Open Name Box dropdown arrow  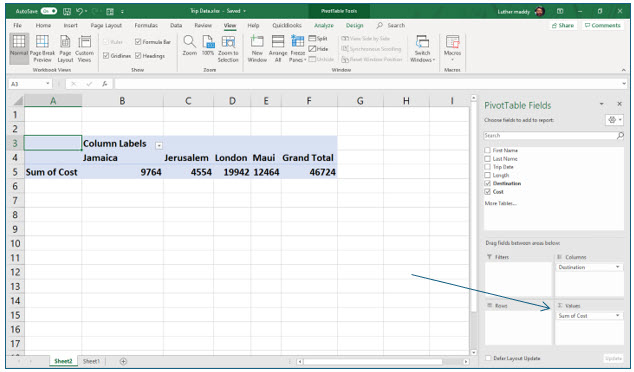[x=48, y=83]
